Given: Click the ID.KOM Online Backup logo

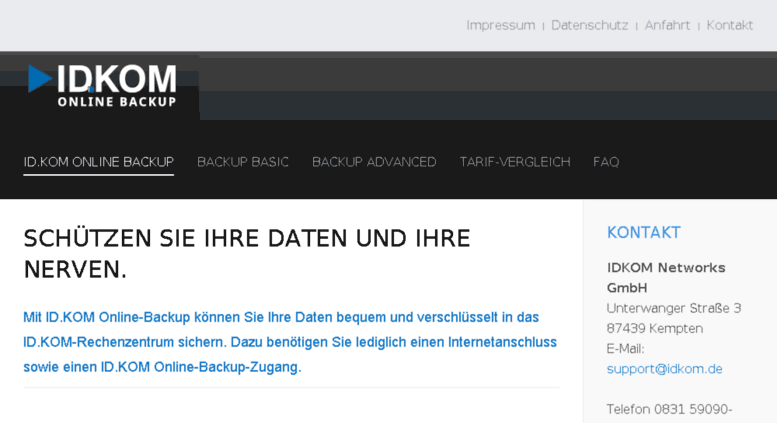Looking at the screenshot, I should [x=102, y=85].
